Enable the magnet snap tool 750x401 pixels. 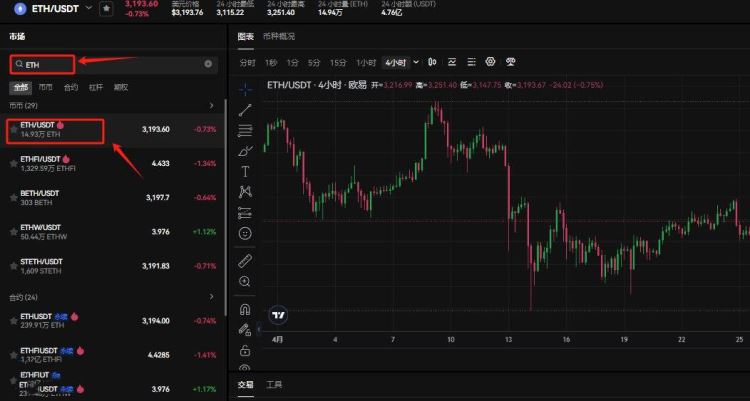[x=246, y=309]
